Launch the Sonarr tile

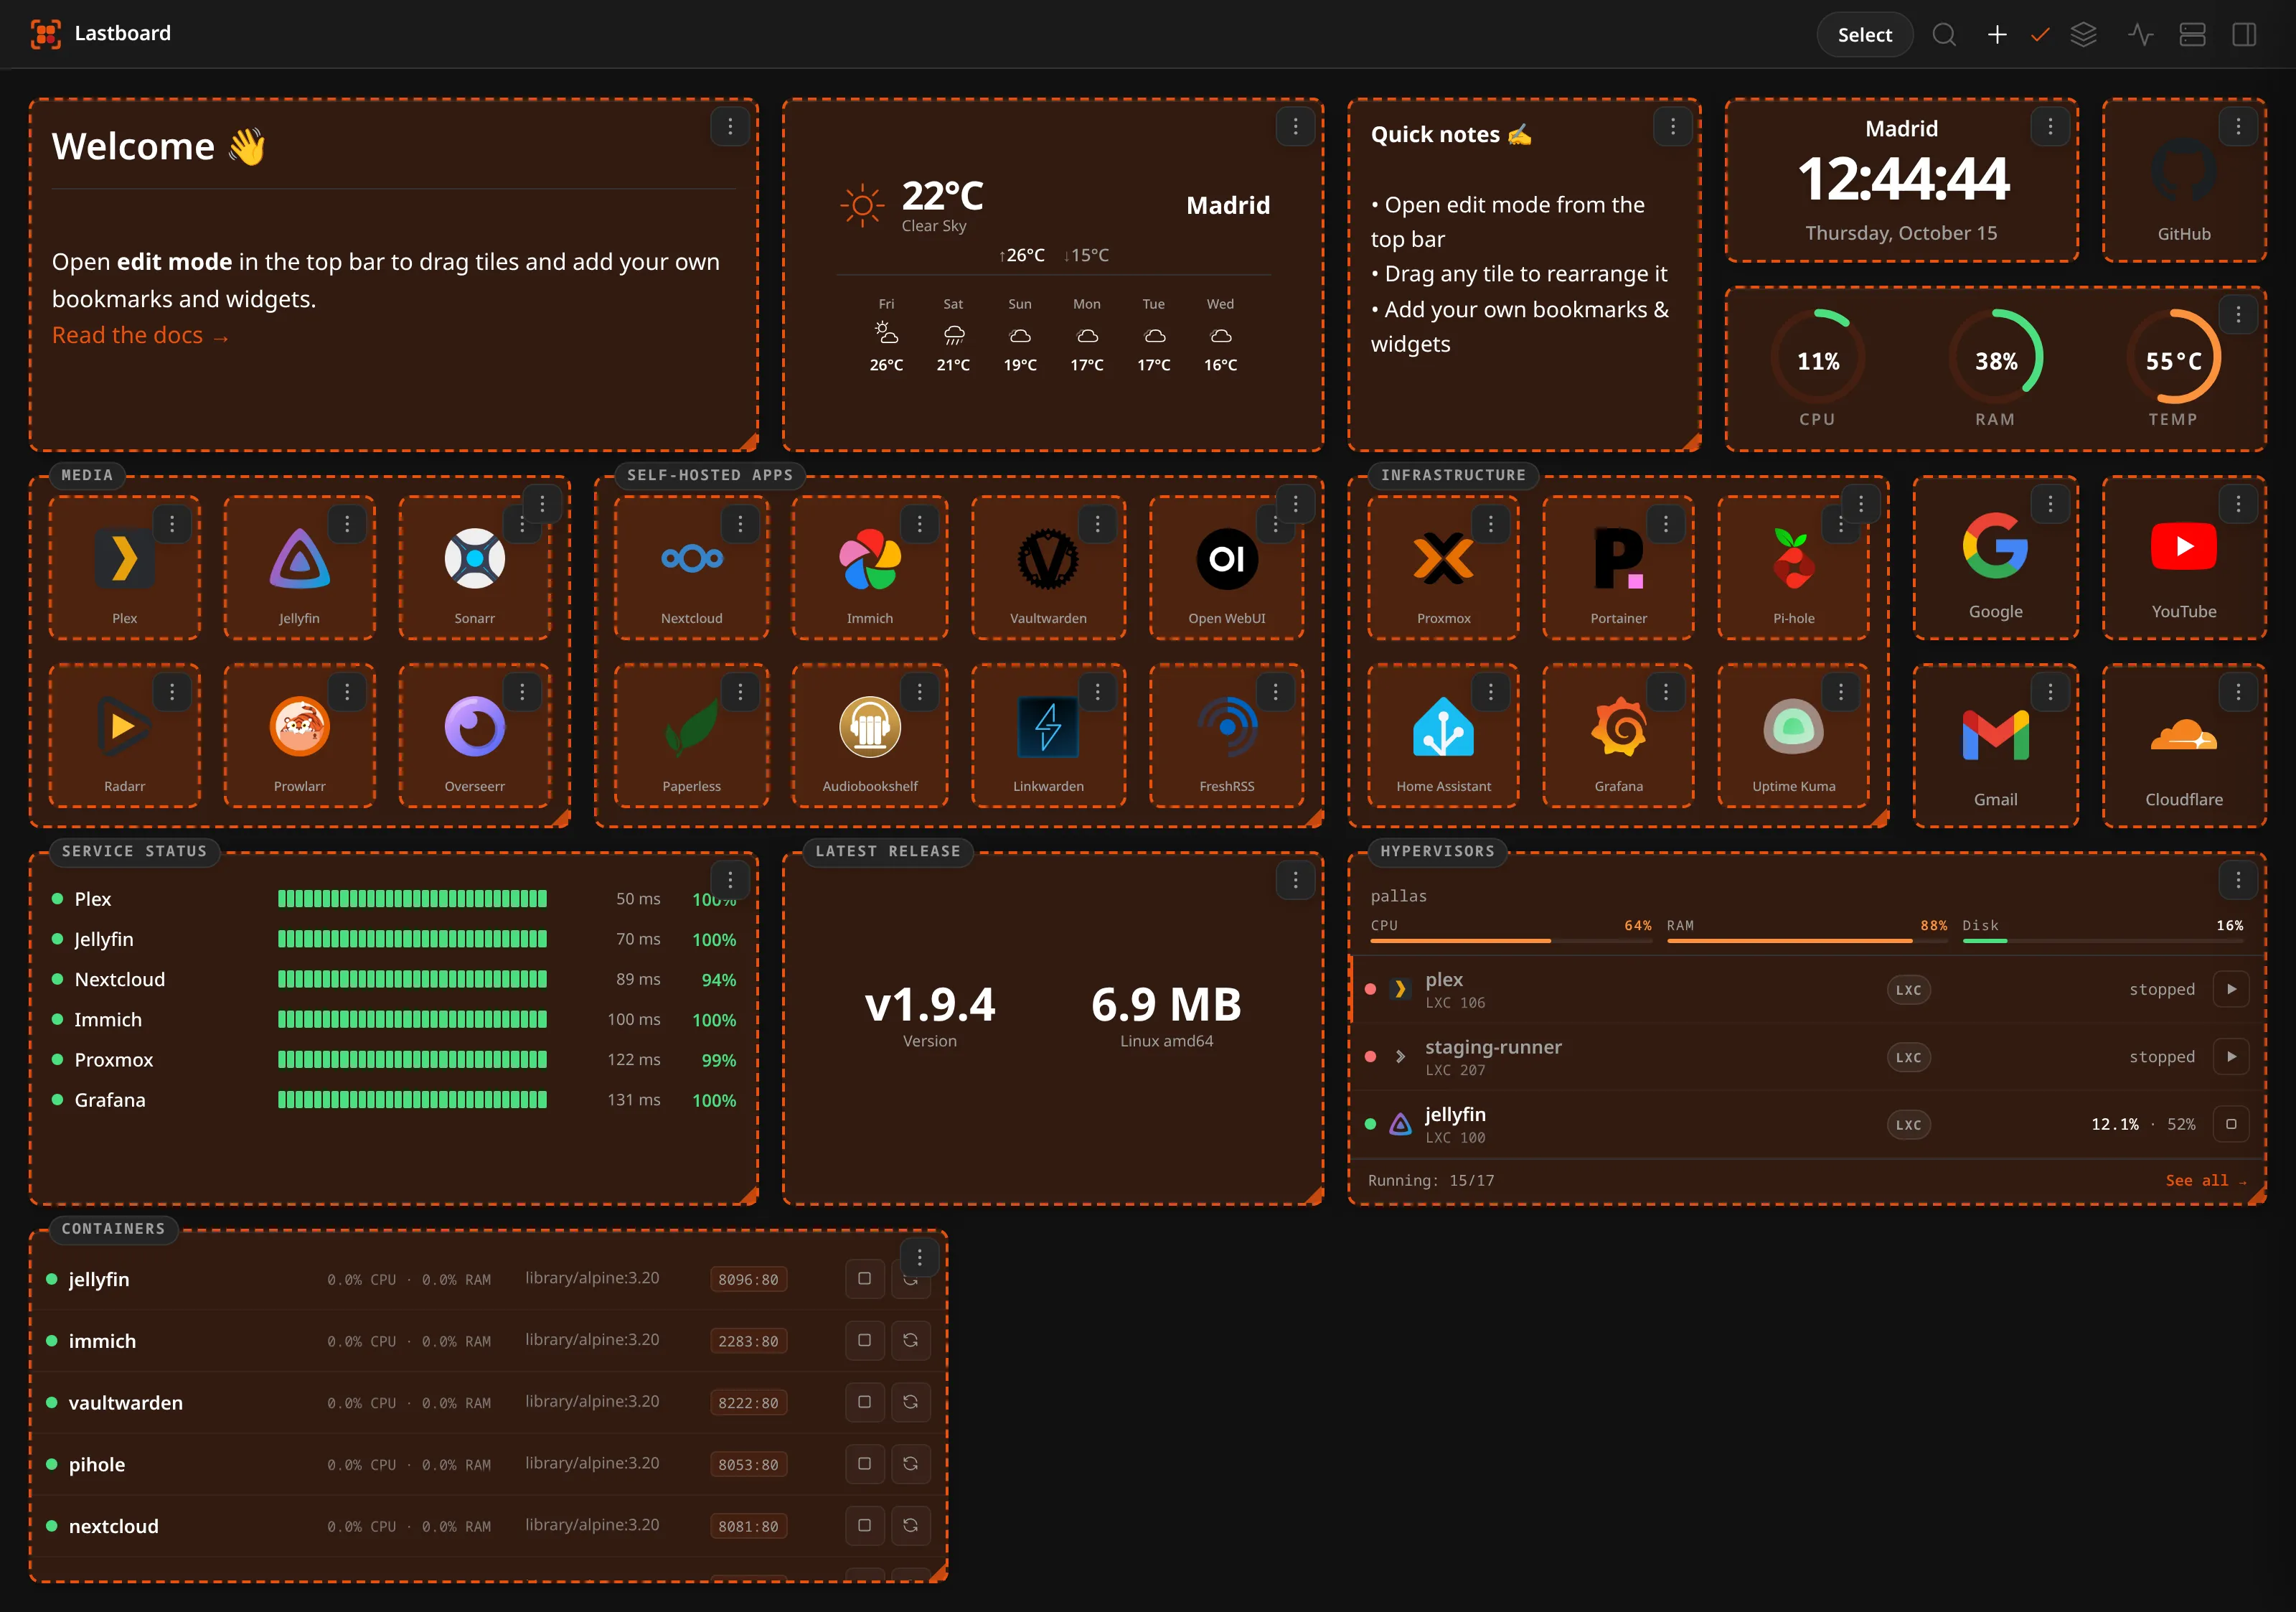[474, 568]
